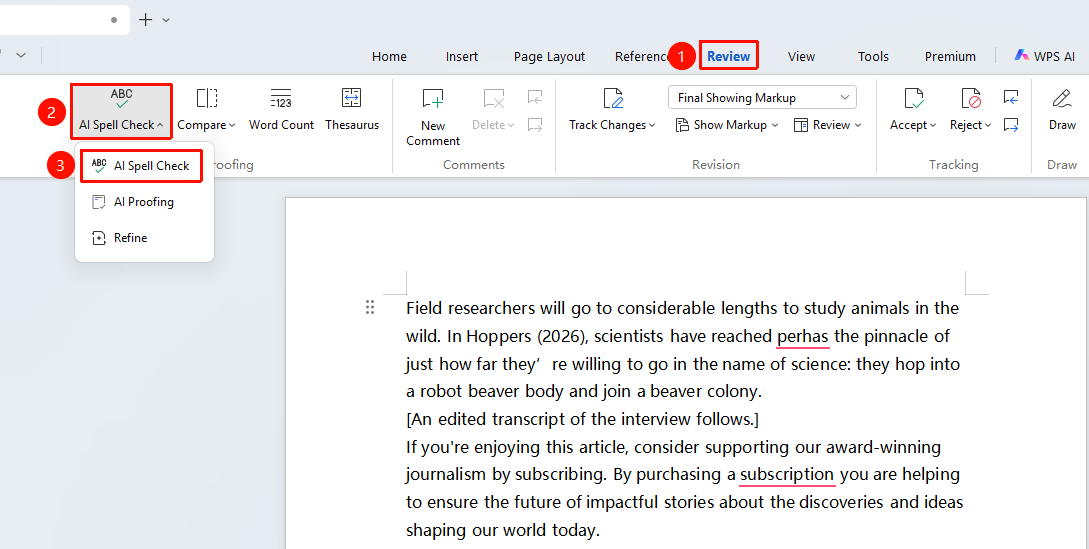Jump to the next tracked change icon
Screen dimensions: 1089x549
pyautogui.click(x=1011, y=125)
